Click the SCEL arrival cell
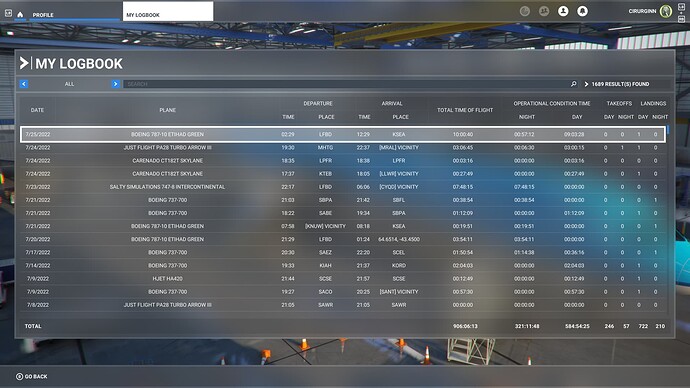The image size is (690, 388). (x=399, y=253)
